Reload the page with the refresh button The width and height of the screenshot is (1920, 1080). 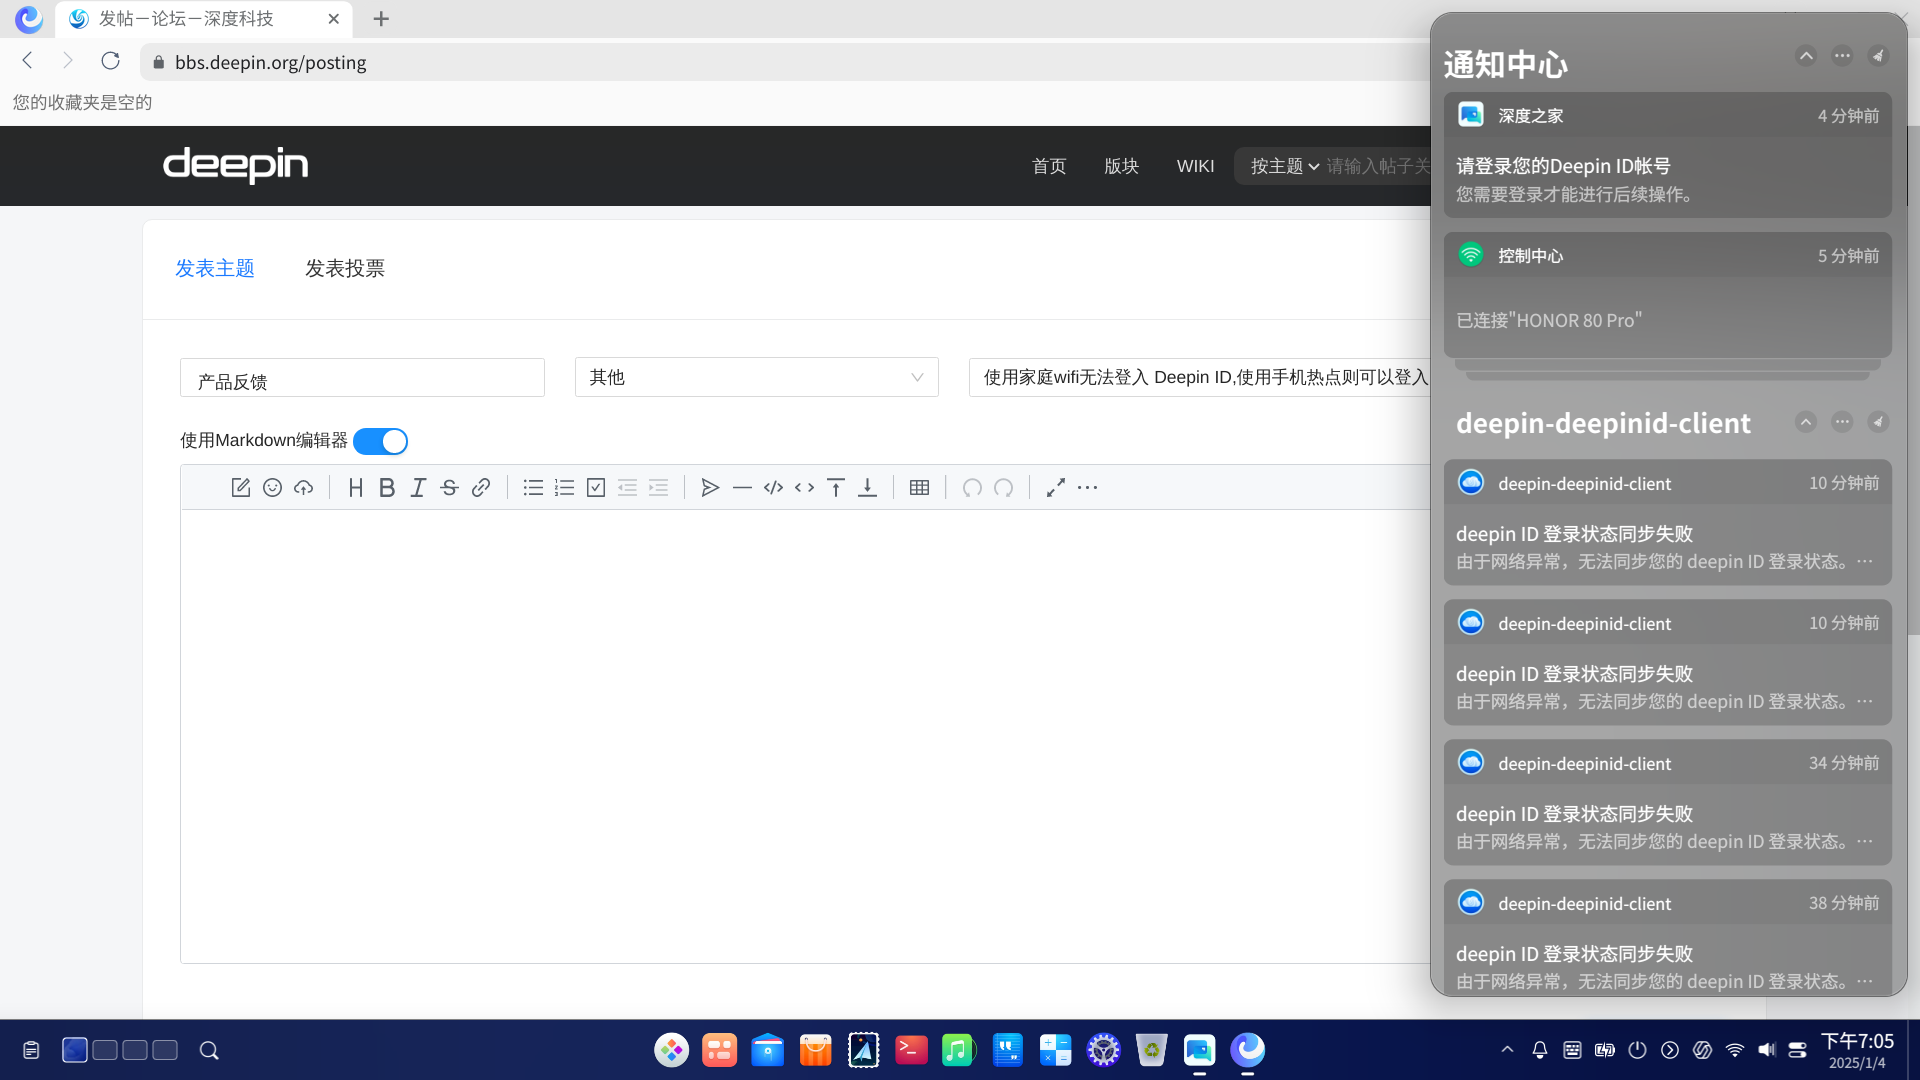pos(111,61)
